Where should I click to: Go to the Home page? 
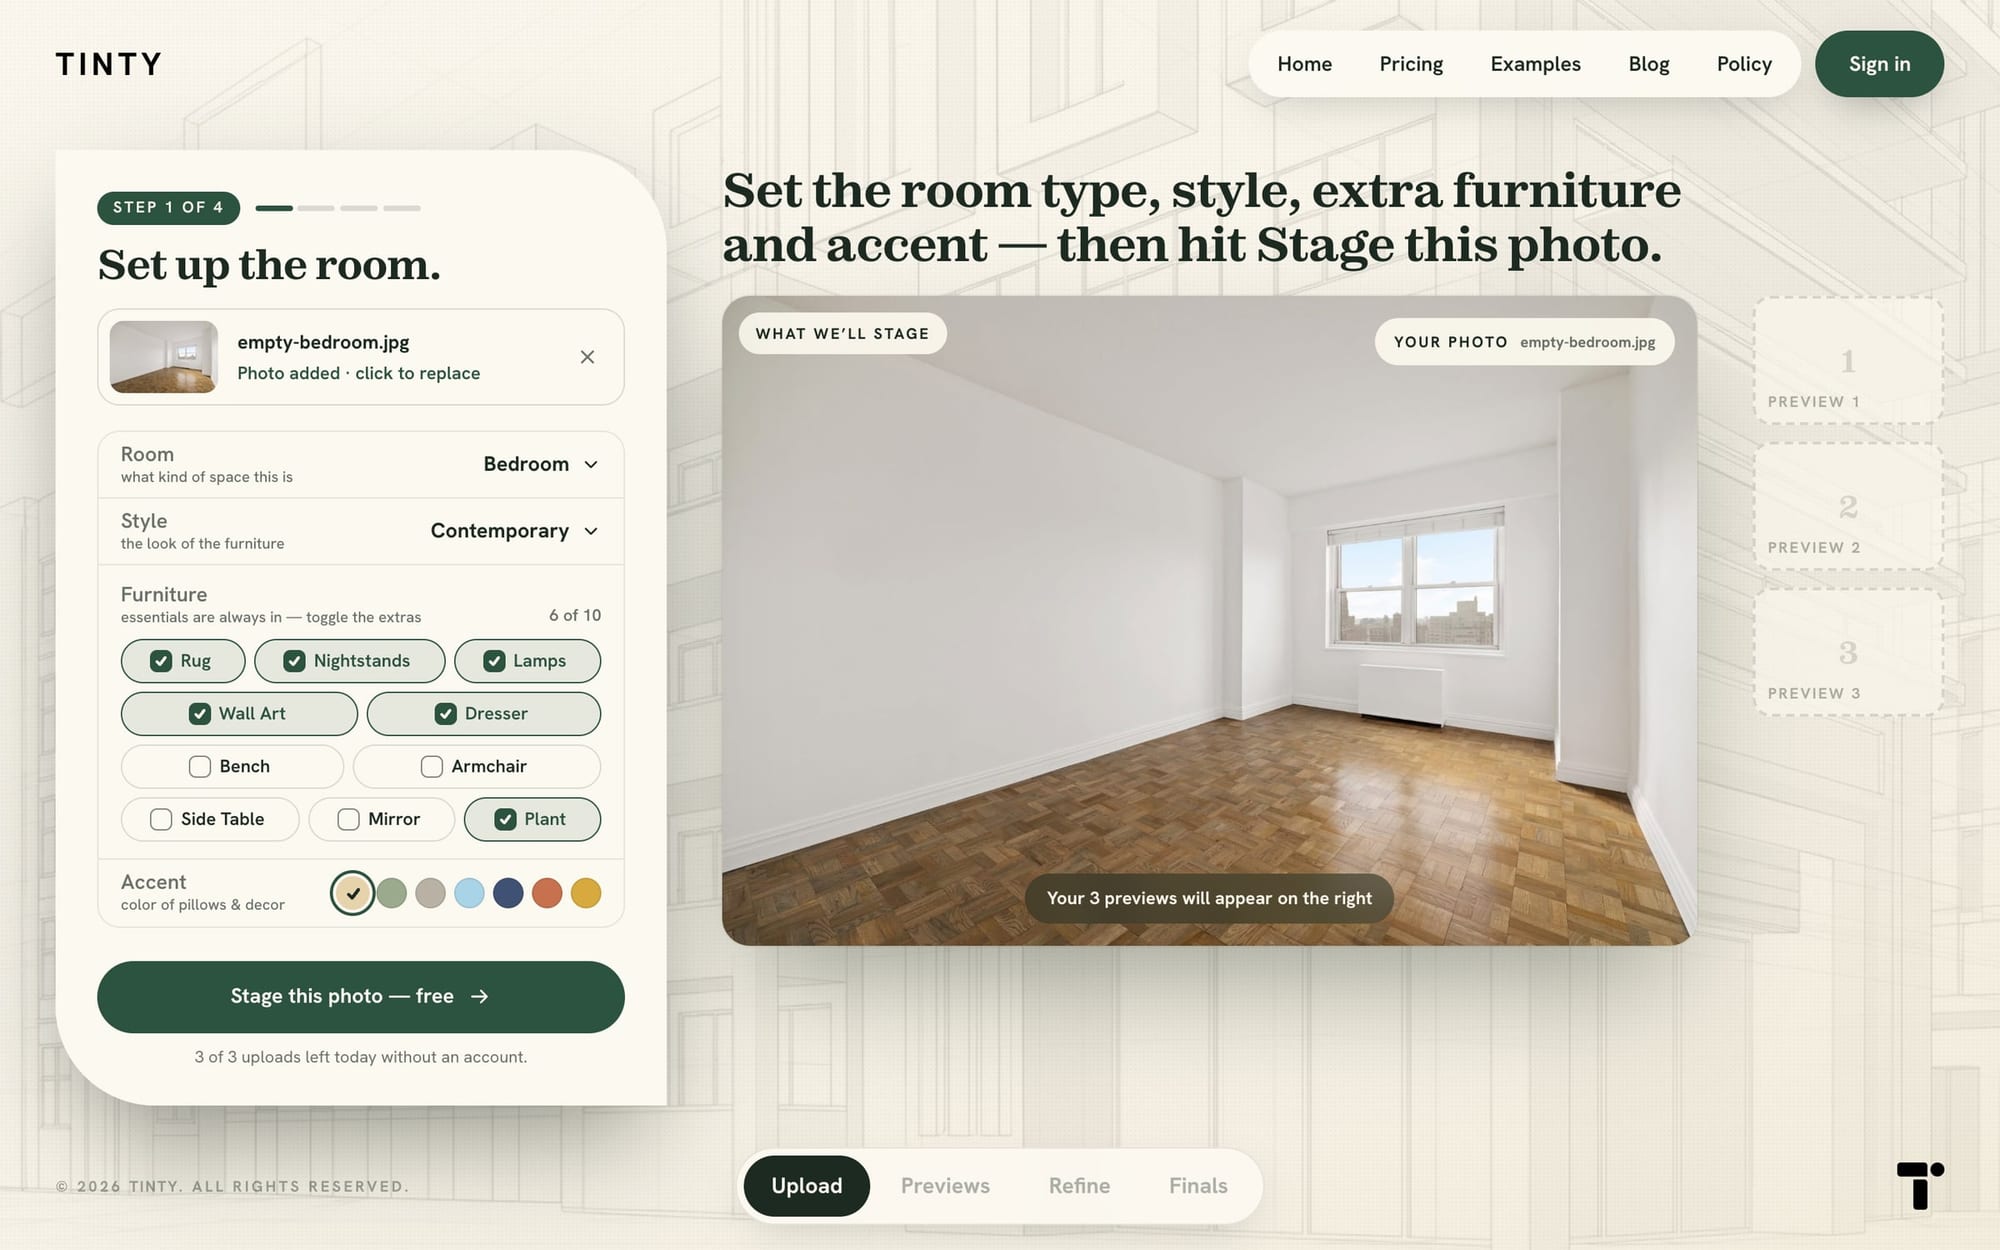(1304, 64)
